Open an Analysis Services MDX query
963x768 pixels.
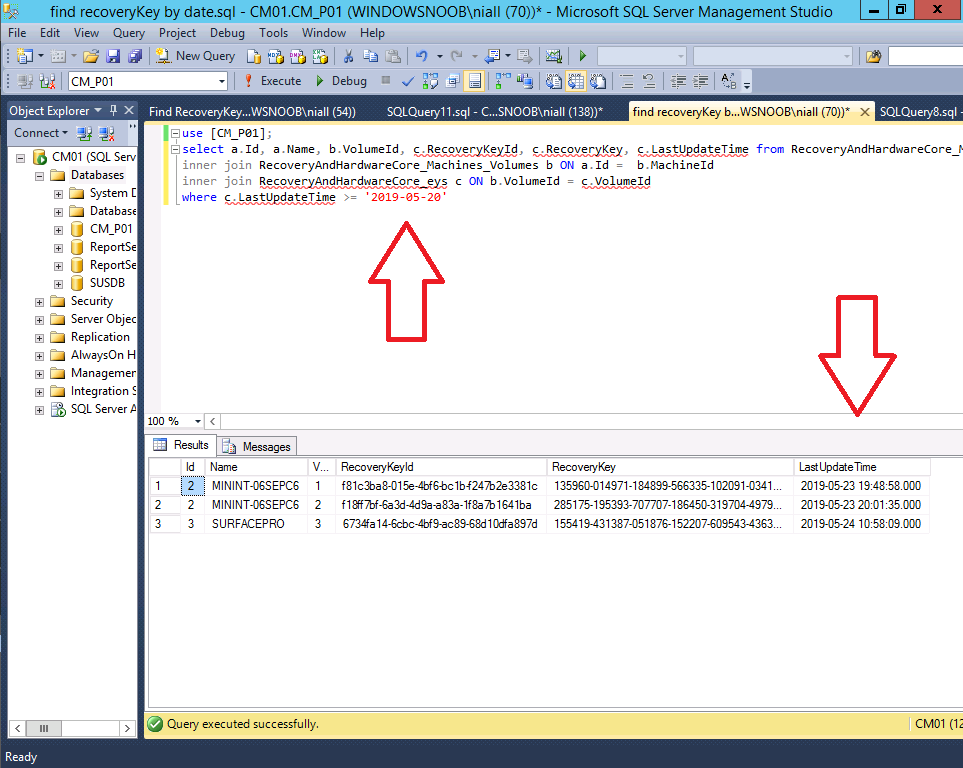pos(276,57)
